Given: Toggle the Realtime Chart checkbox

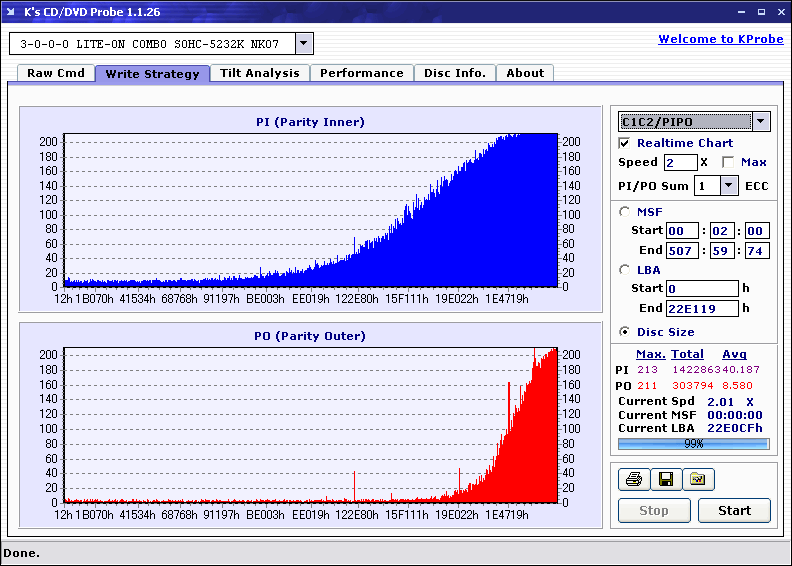Looking at the screenshot, I should [x=624, y=143].
